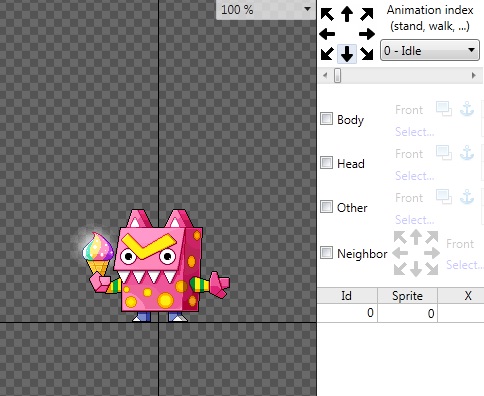Image resolution: width=484 pixels, height=396 pixels.
Task: Click Select... link for Neighbor
Action: (465, 265)
